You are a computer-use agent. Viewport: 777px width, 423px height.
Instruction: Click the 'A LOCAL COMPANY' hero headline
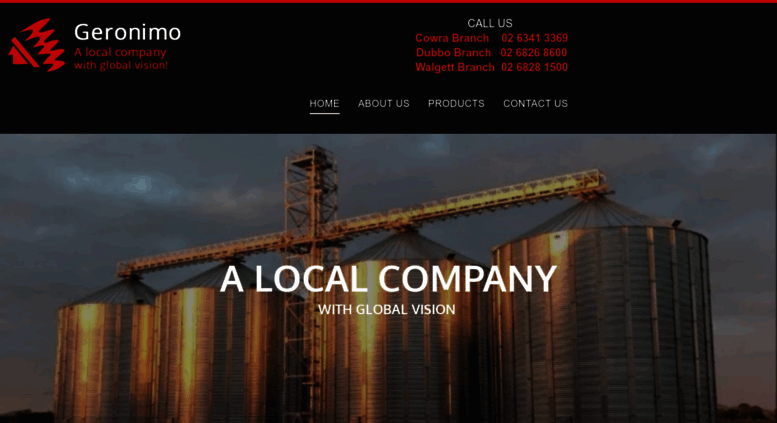[x=388, y=279]
